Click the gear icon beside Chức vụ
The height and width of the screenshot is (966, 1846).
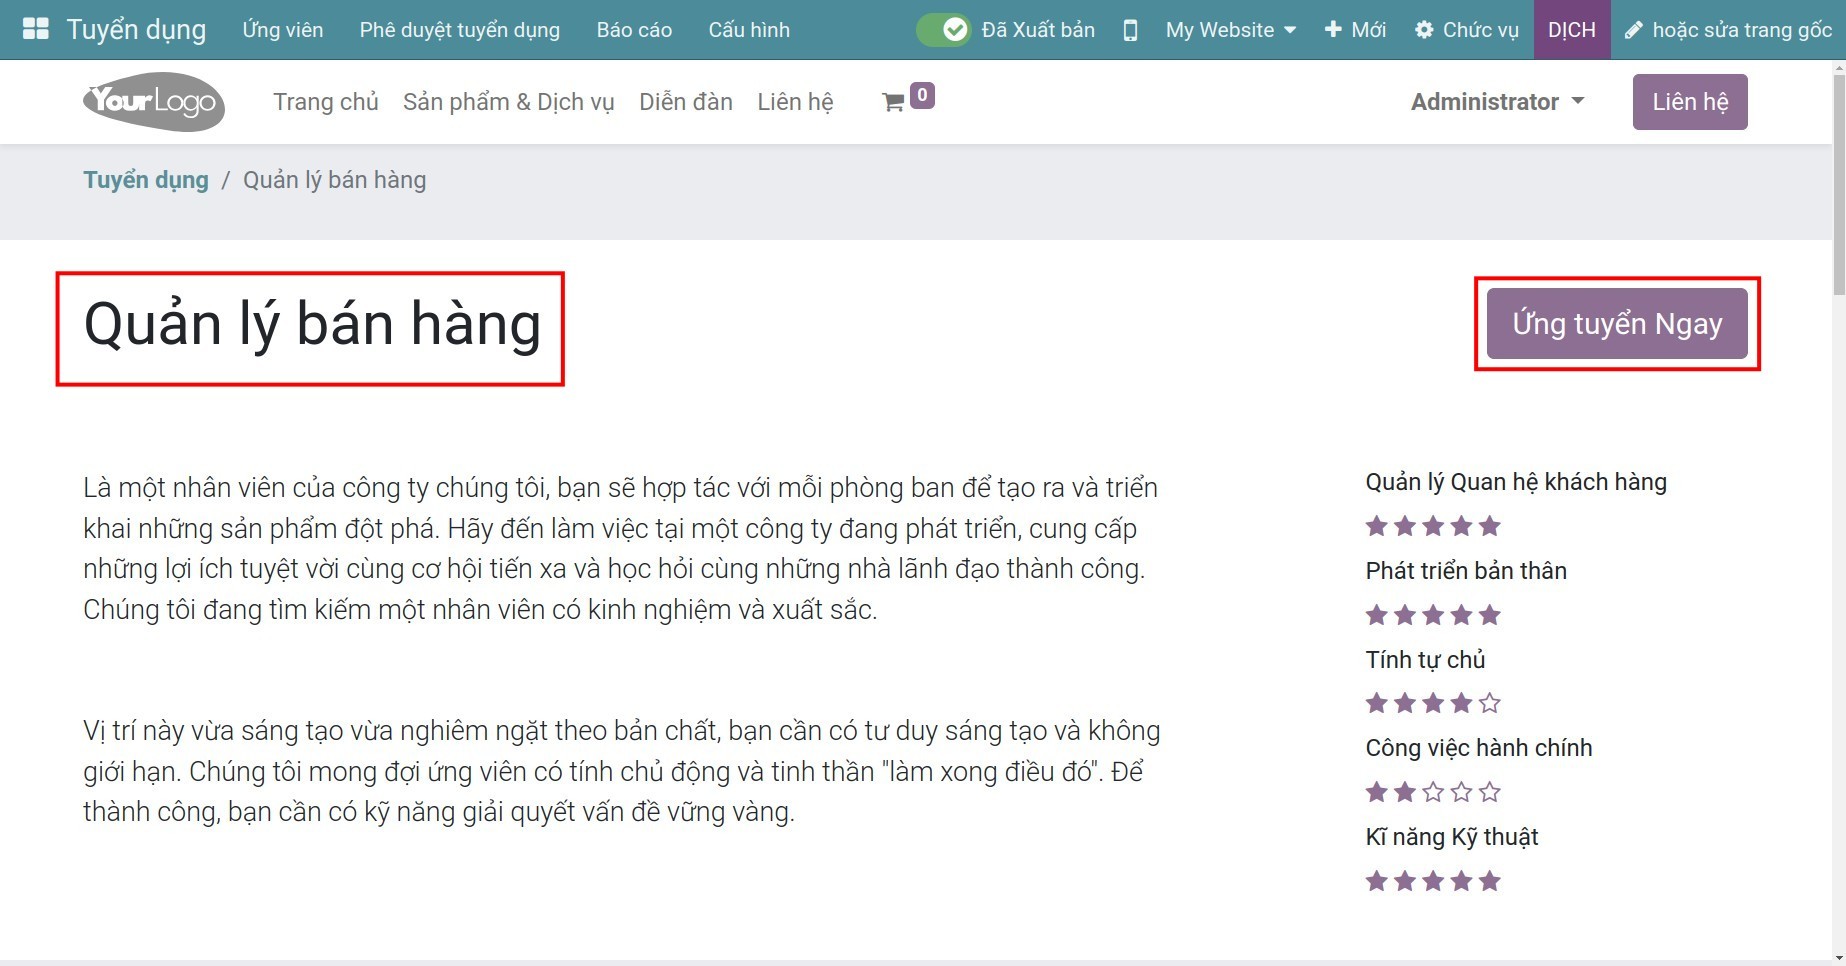[x=1424, y=29]
